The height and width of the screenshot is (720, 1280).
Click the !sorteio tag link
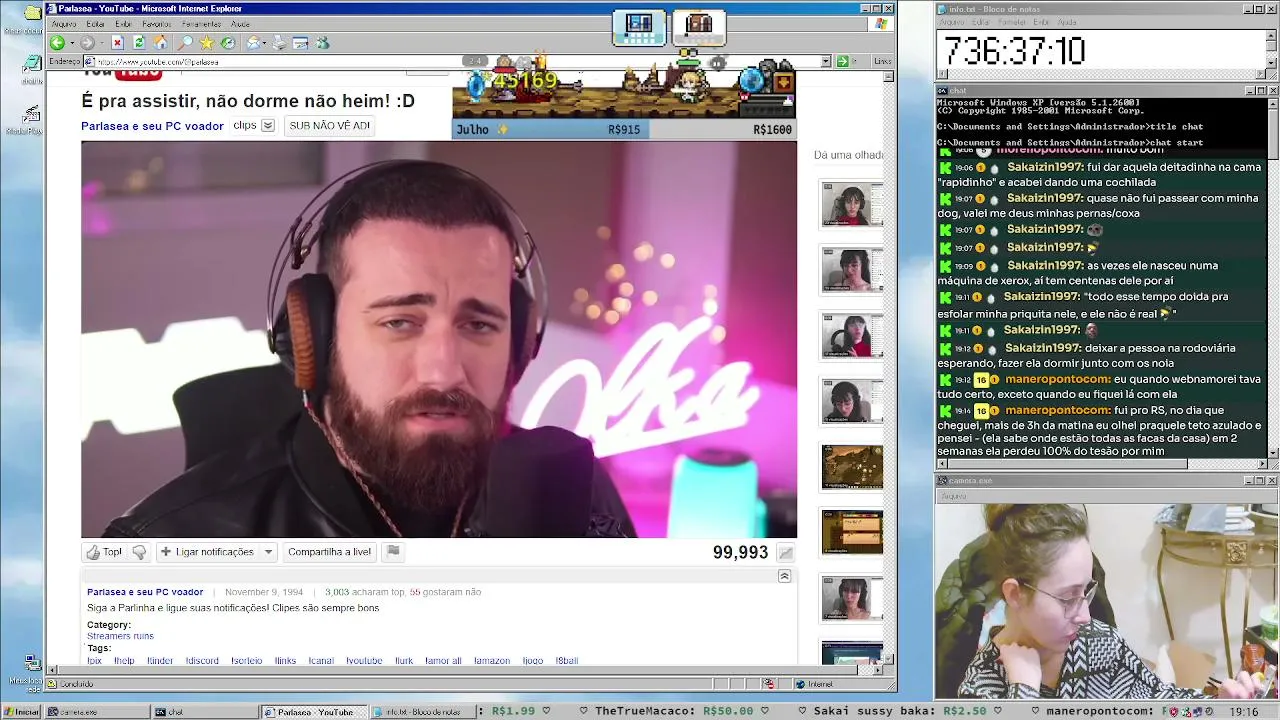pos(246,661)
